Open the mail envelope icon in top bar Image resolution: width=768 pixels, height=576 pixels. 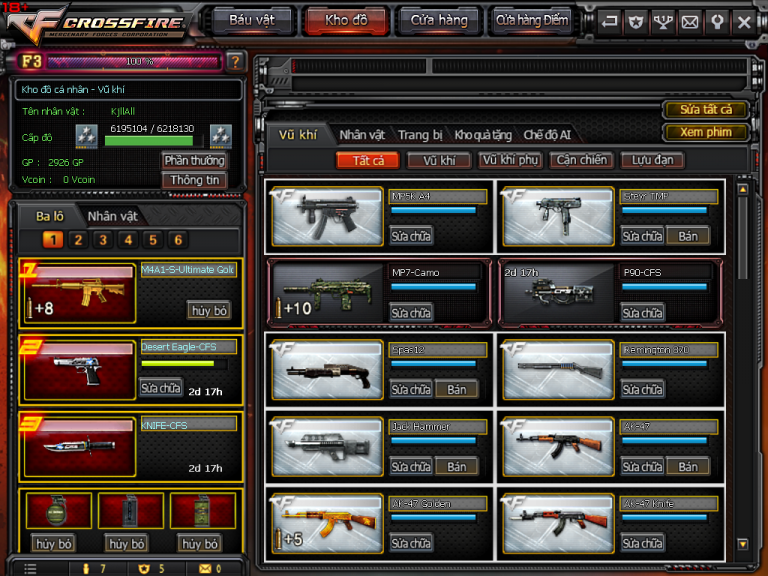coord(690,21)
